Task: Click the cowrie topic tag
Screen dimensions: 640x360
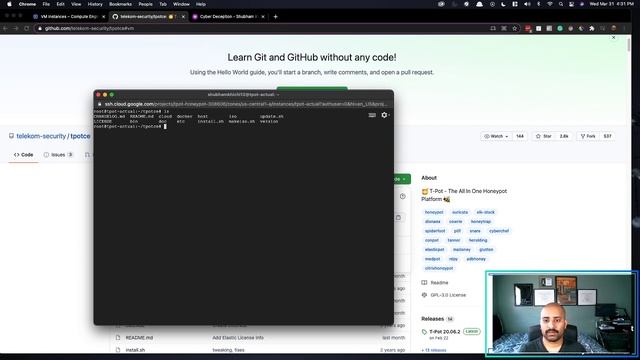Action: pyautogui.click(x=456, y=222)
